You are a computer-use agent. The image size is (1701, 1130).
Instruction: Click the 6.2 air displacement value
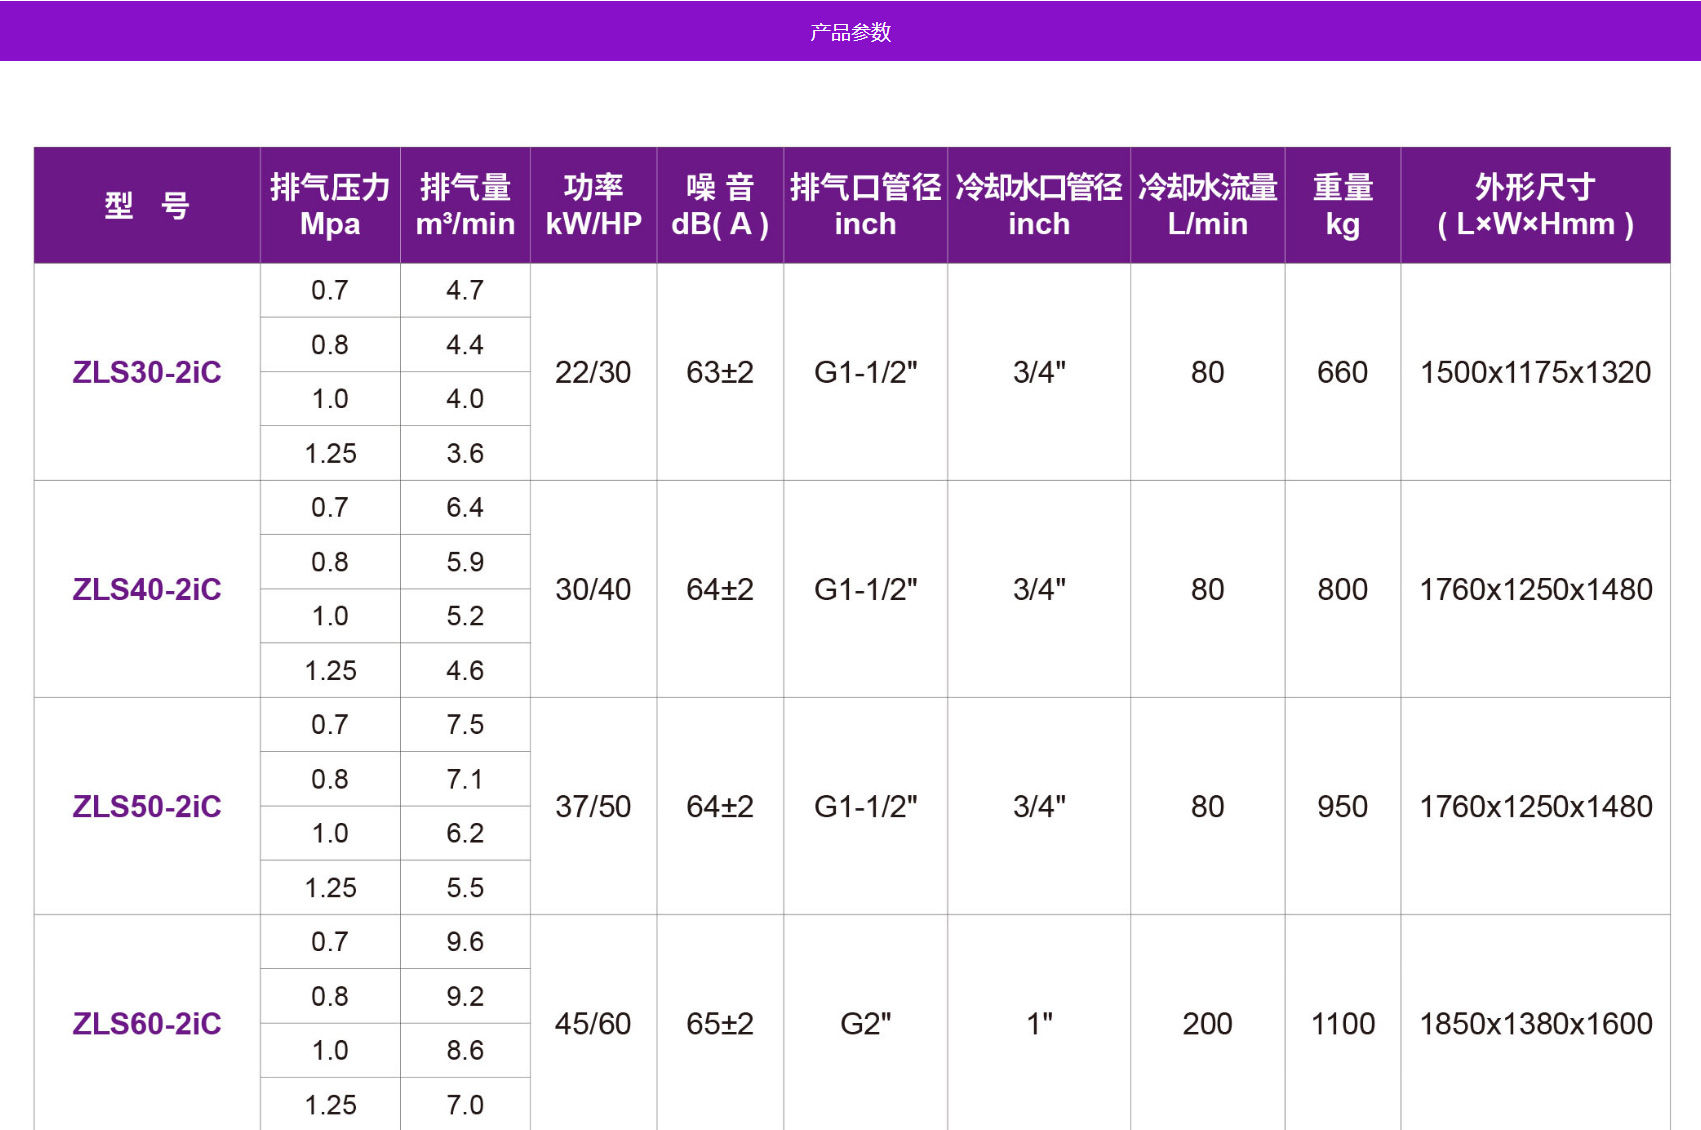[x=465, y=832]
